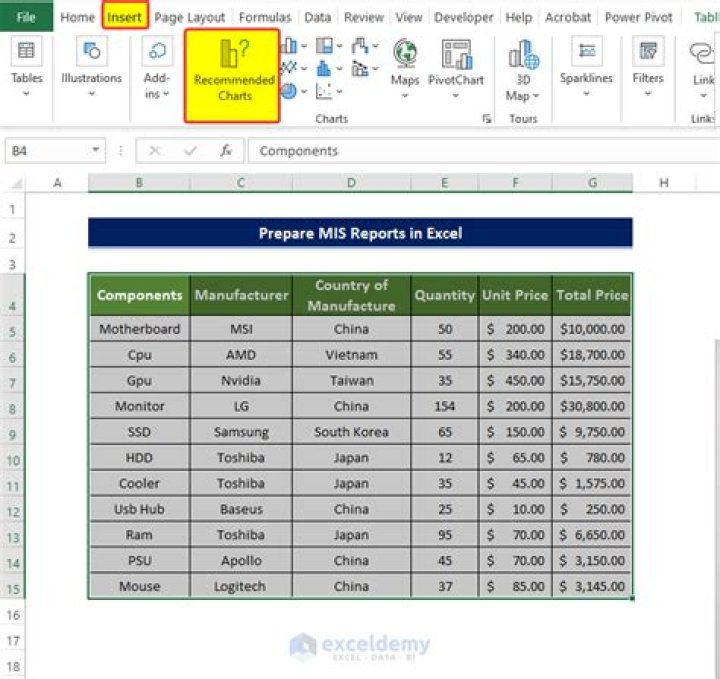Select row 16 header
This screenshot has height=679, width=720.
(13, 615)
